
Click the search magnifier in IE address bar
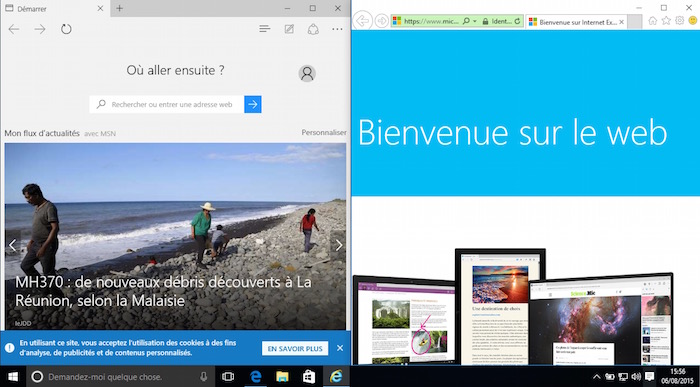pyautogui.click(x=466, y=21)
